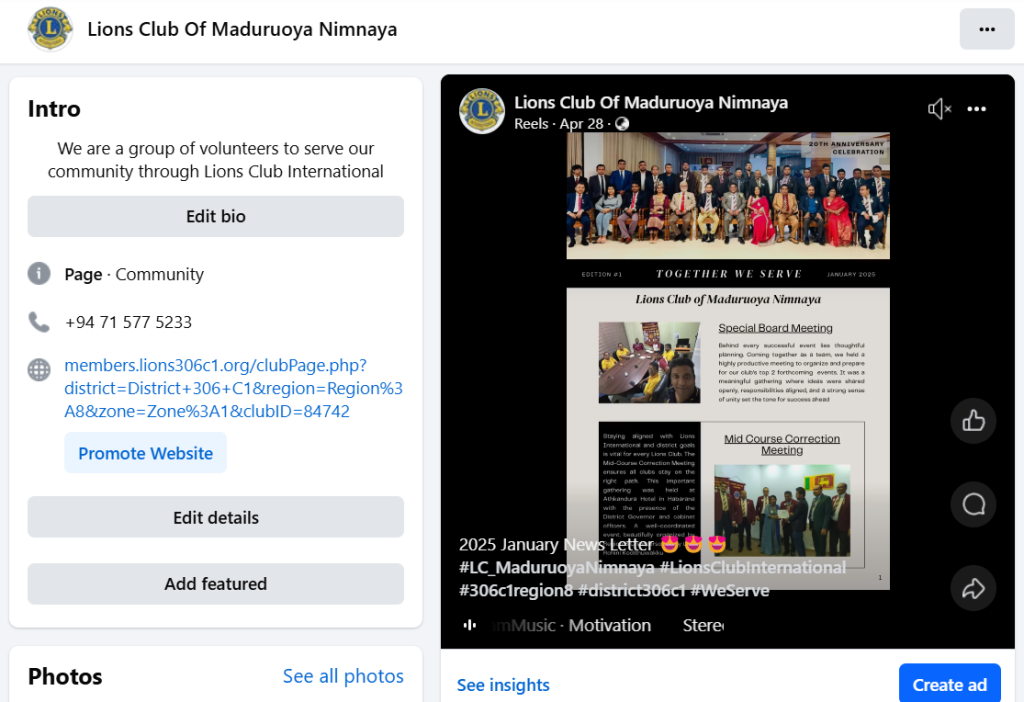
Task: Click the #LionsClubInternational hashtag
Action: 752,567
